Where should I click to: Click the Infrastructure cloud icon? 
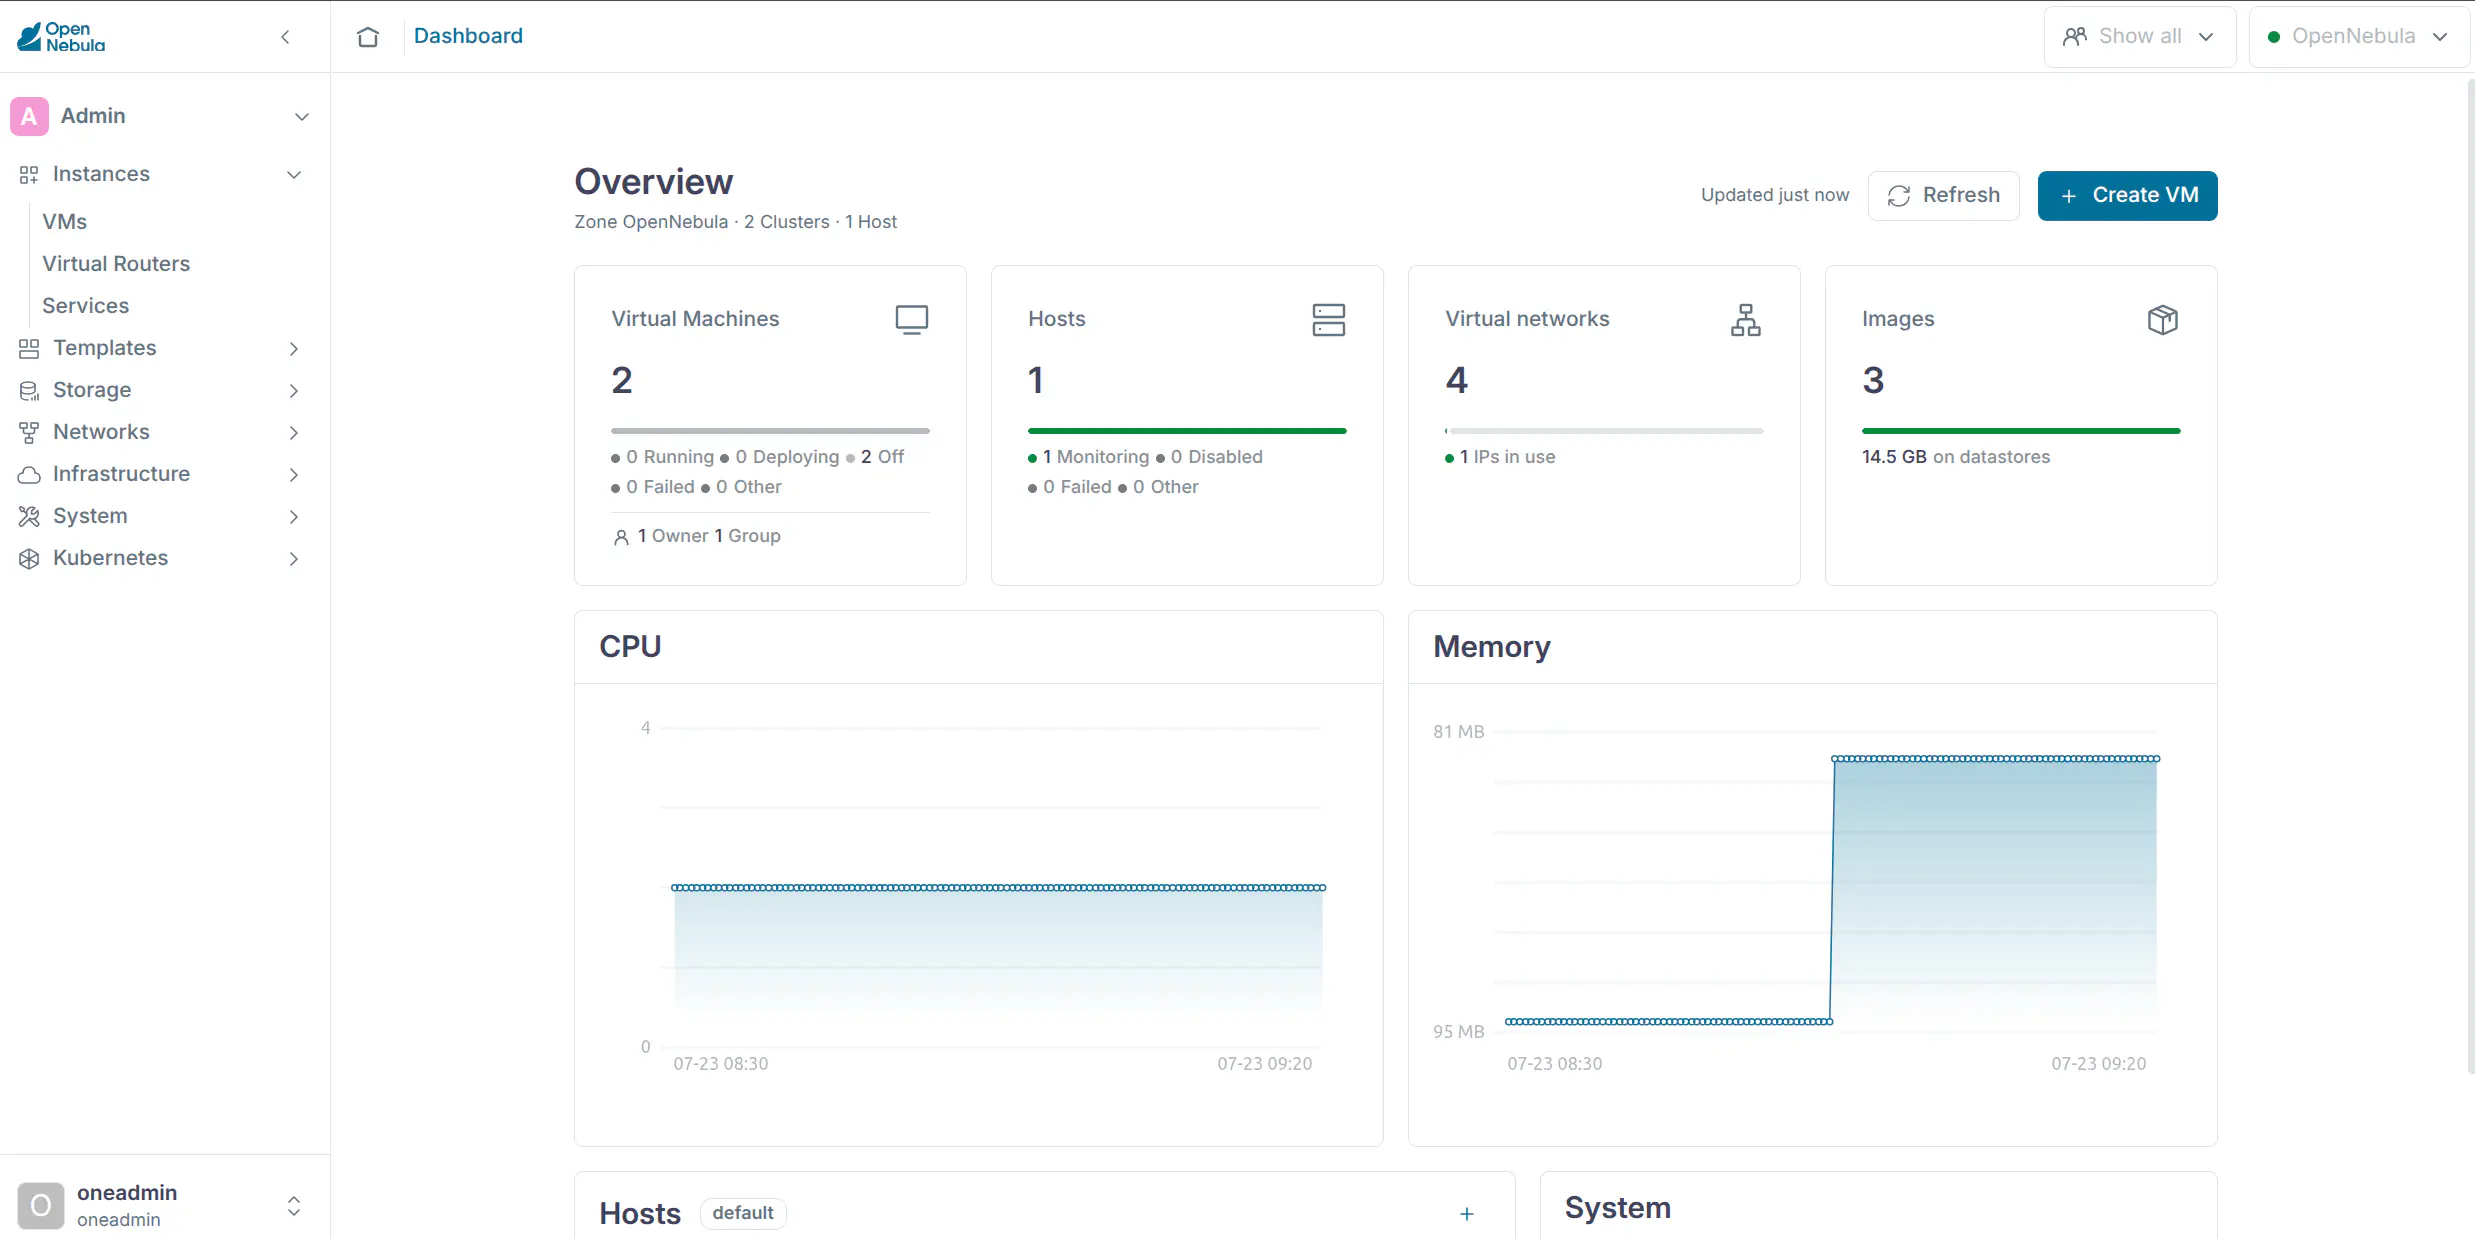[29, 474]
